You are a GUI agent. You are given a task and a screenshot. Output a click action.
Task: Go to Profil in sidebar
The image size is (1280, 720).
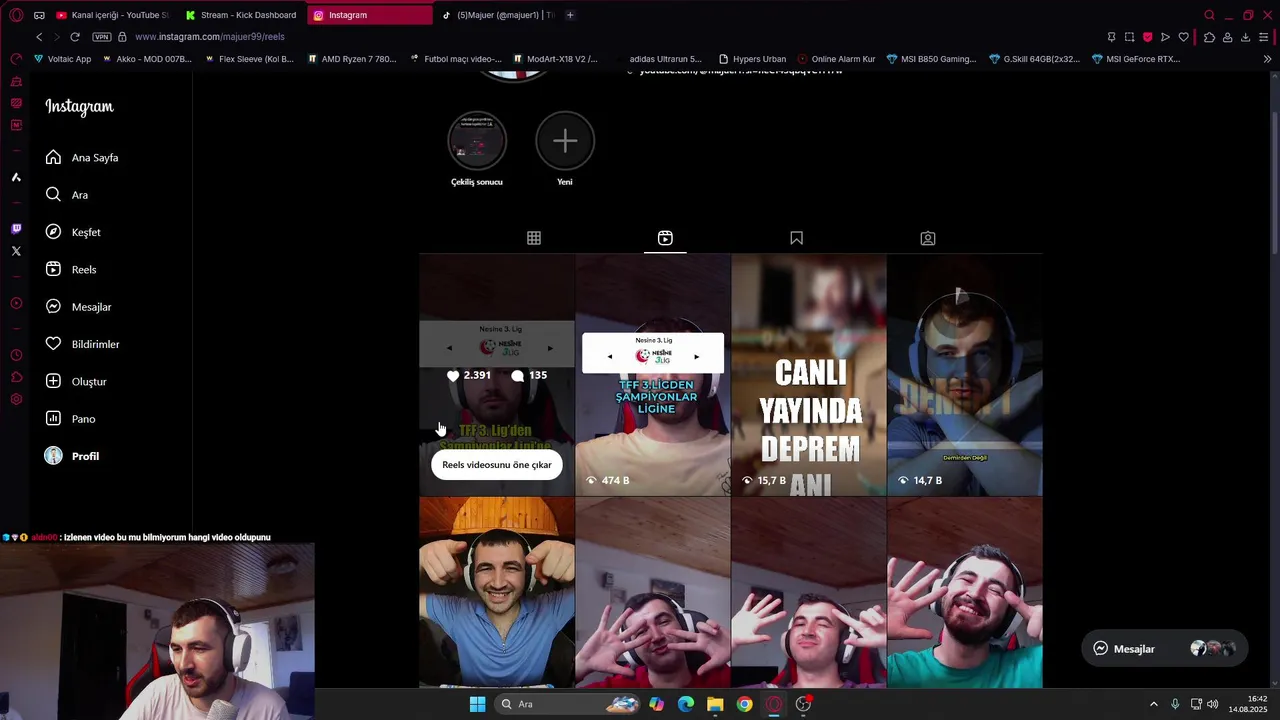[72, 456]
